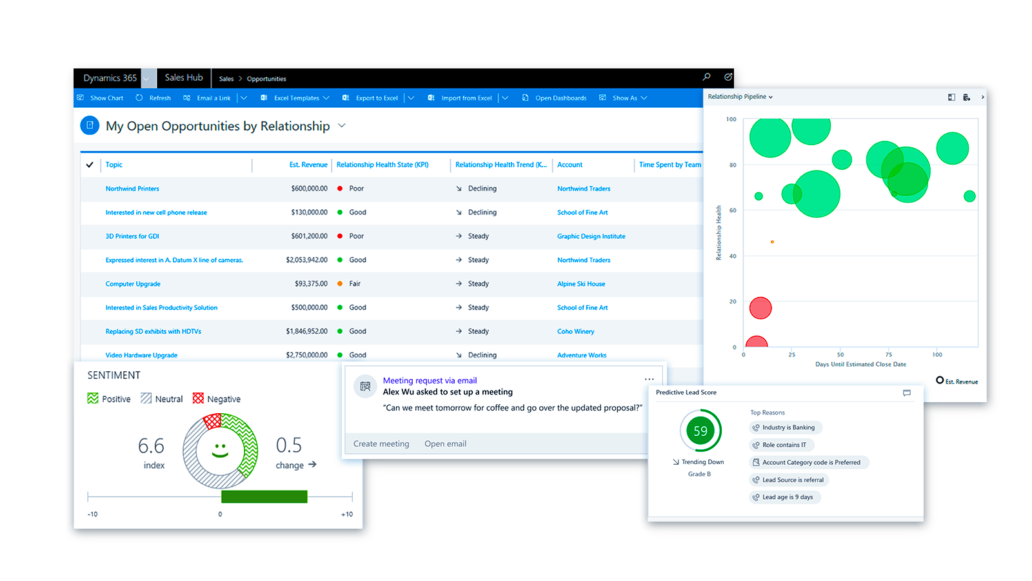
Task: Click the comment icon in Predictive Lead Score
Action: (907, 393)
